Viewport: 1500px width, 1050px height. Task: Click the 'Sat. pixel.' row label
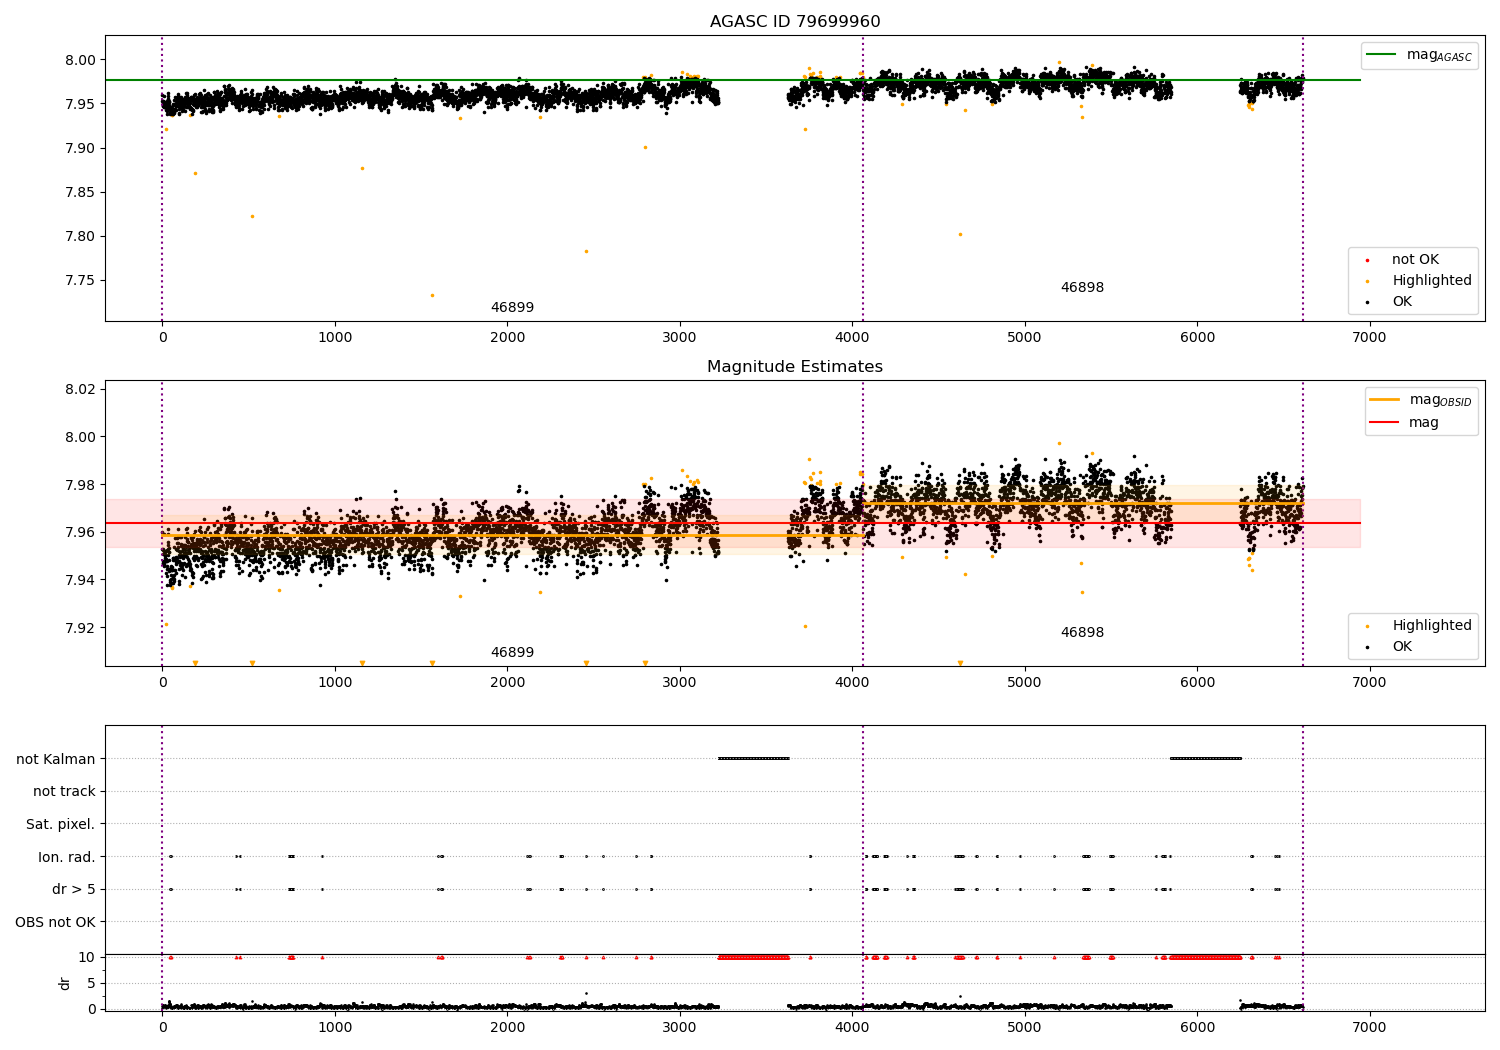coord(61,825)
